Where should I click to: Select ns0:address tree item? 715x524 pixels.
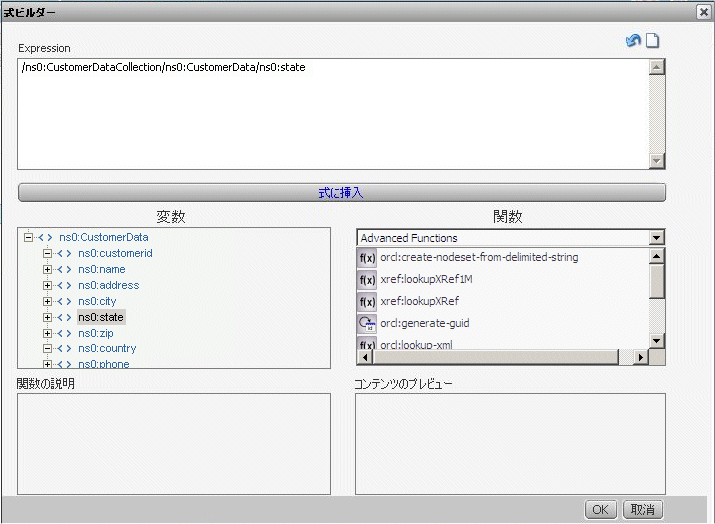pos(109,285)
